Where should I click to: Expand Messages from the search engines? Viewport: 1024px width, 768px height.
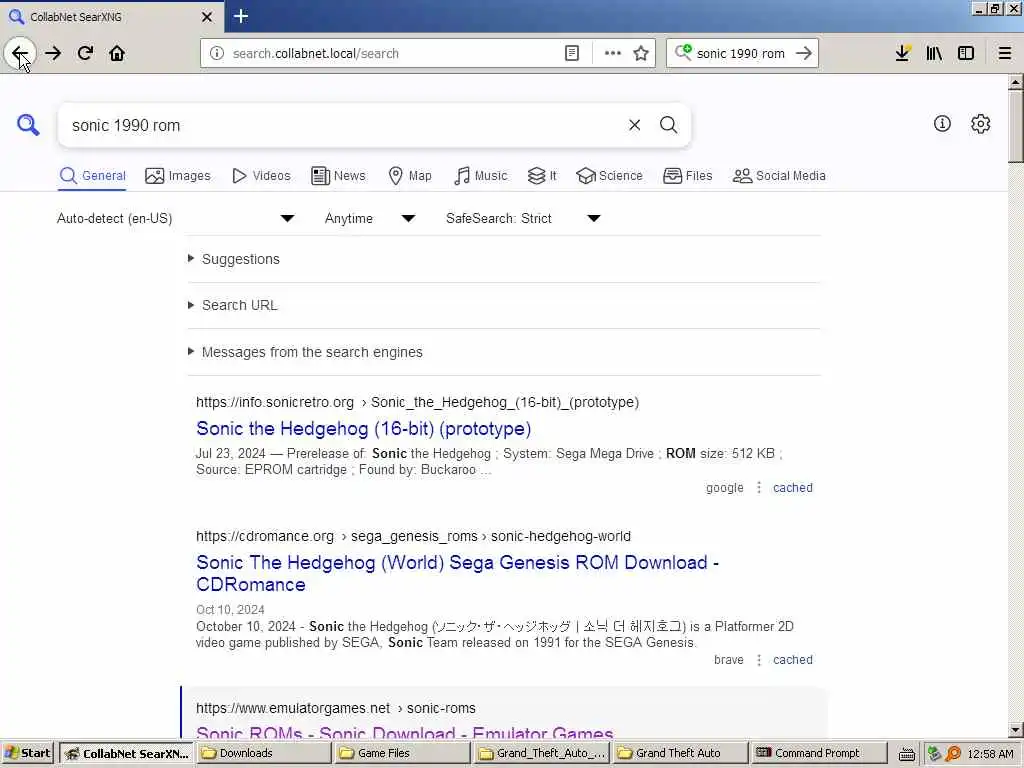pyautogui.click(x=312, y=352)
